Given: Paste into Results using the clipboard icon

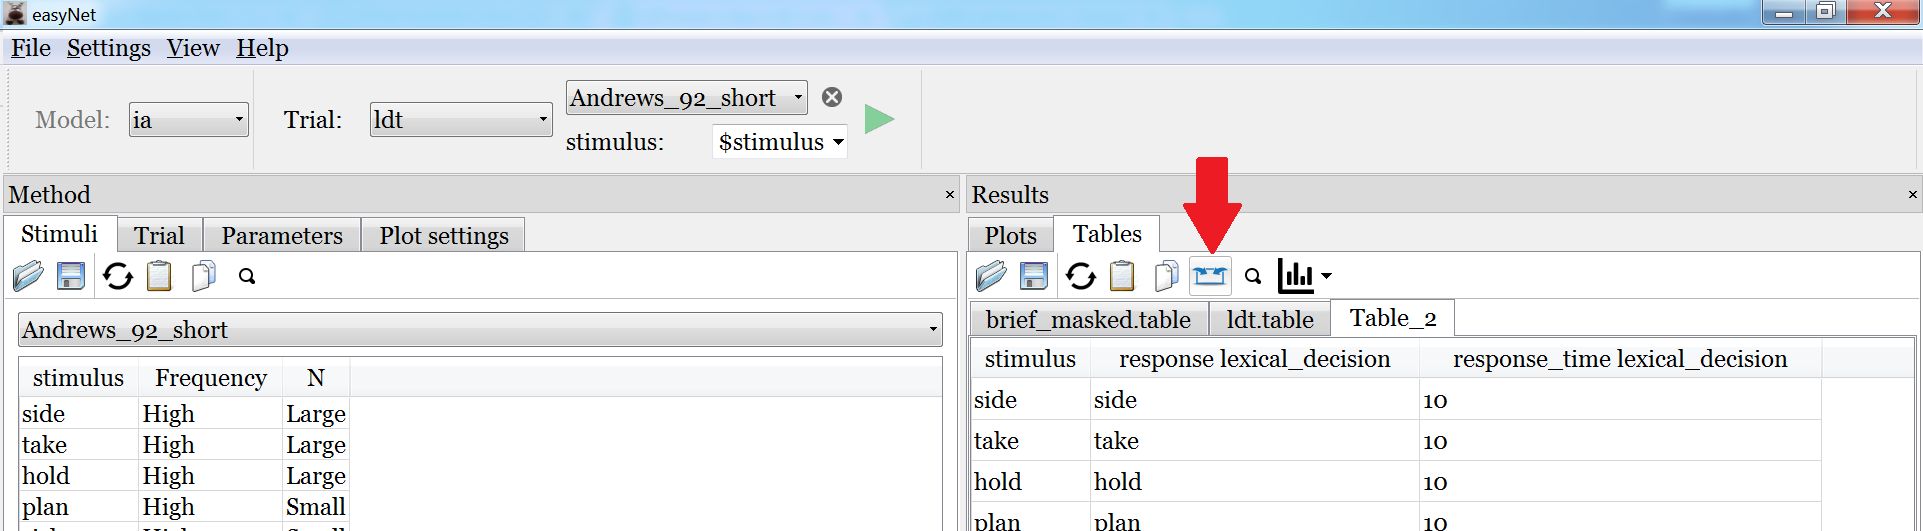Looking at the screenshot, I should point(1122,276).
